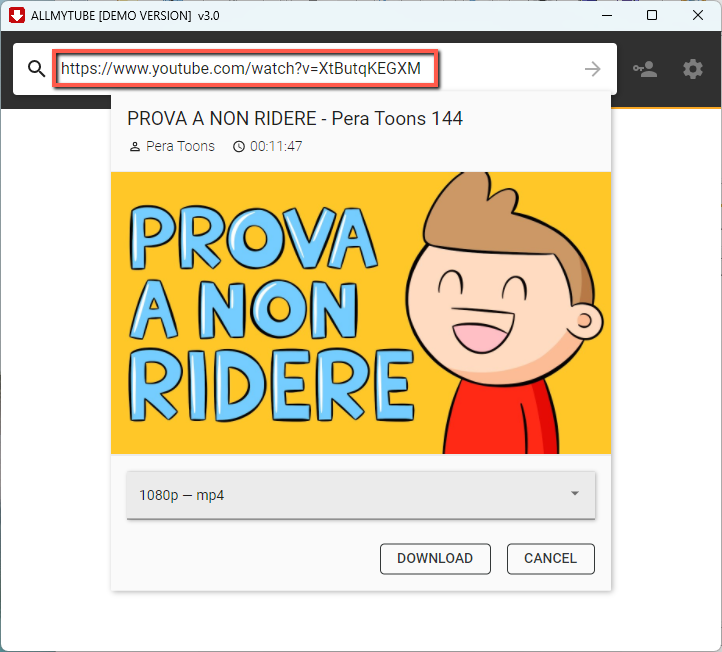Image resolution: width=722 pixels, height=652 pixels.
Task: Click the Pera Toons channel name
Action: click(x=180, y=146)
